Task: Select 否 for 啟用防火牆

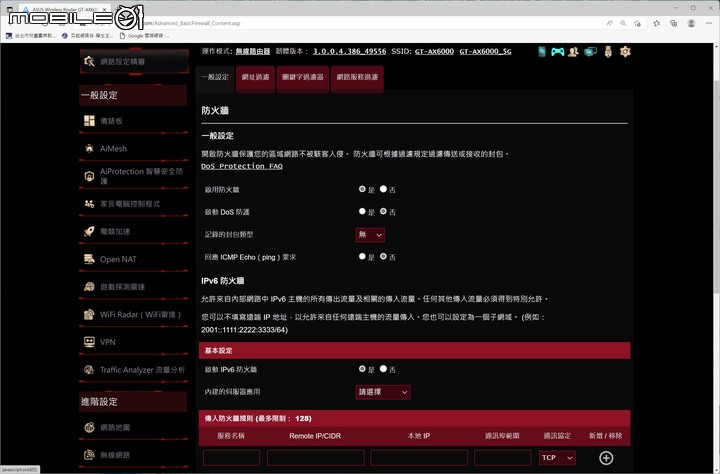Action: [383, 189]
